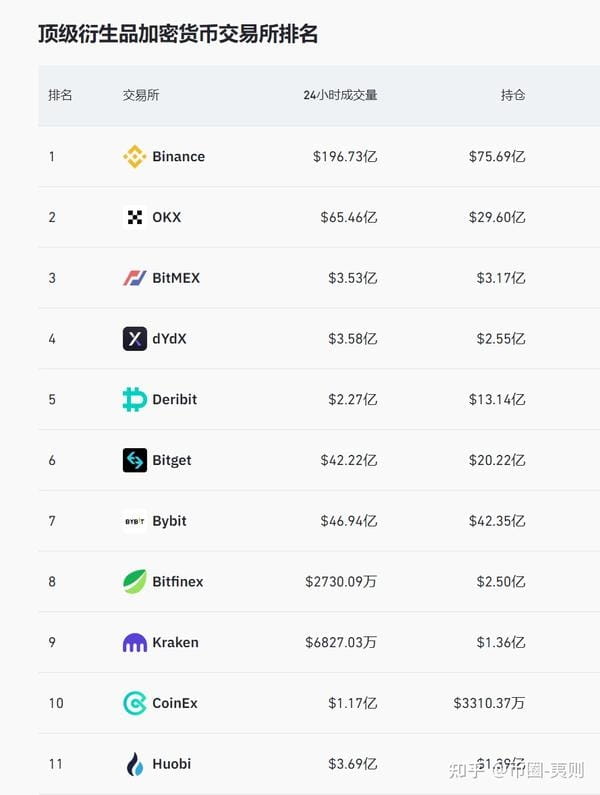Viewport: 600px width, 795px height.
Task: Click the Binance logo icon
Action: (x=134, y=156)
